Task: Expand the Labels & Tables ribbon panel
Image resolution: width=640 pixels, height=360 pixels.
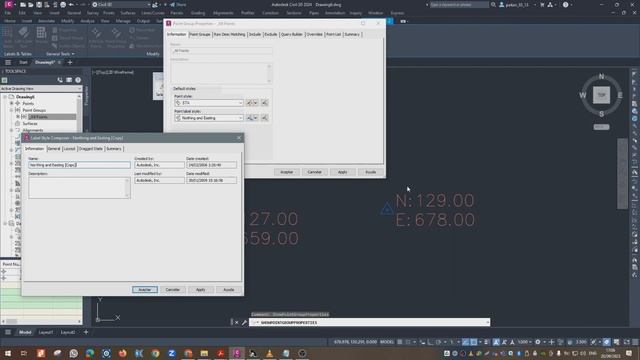Action: click(18, 54)
